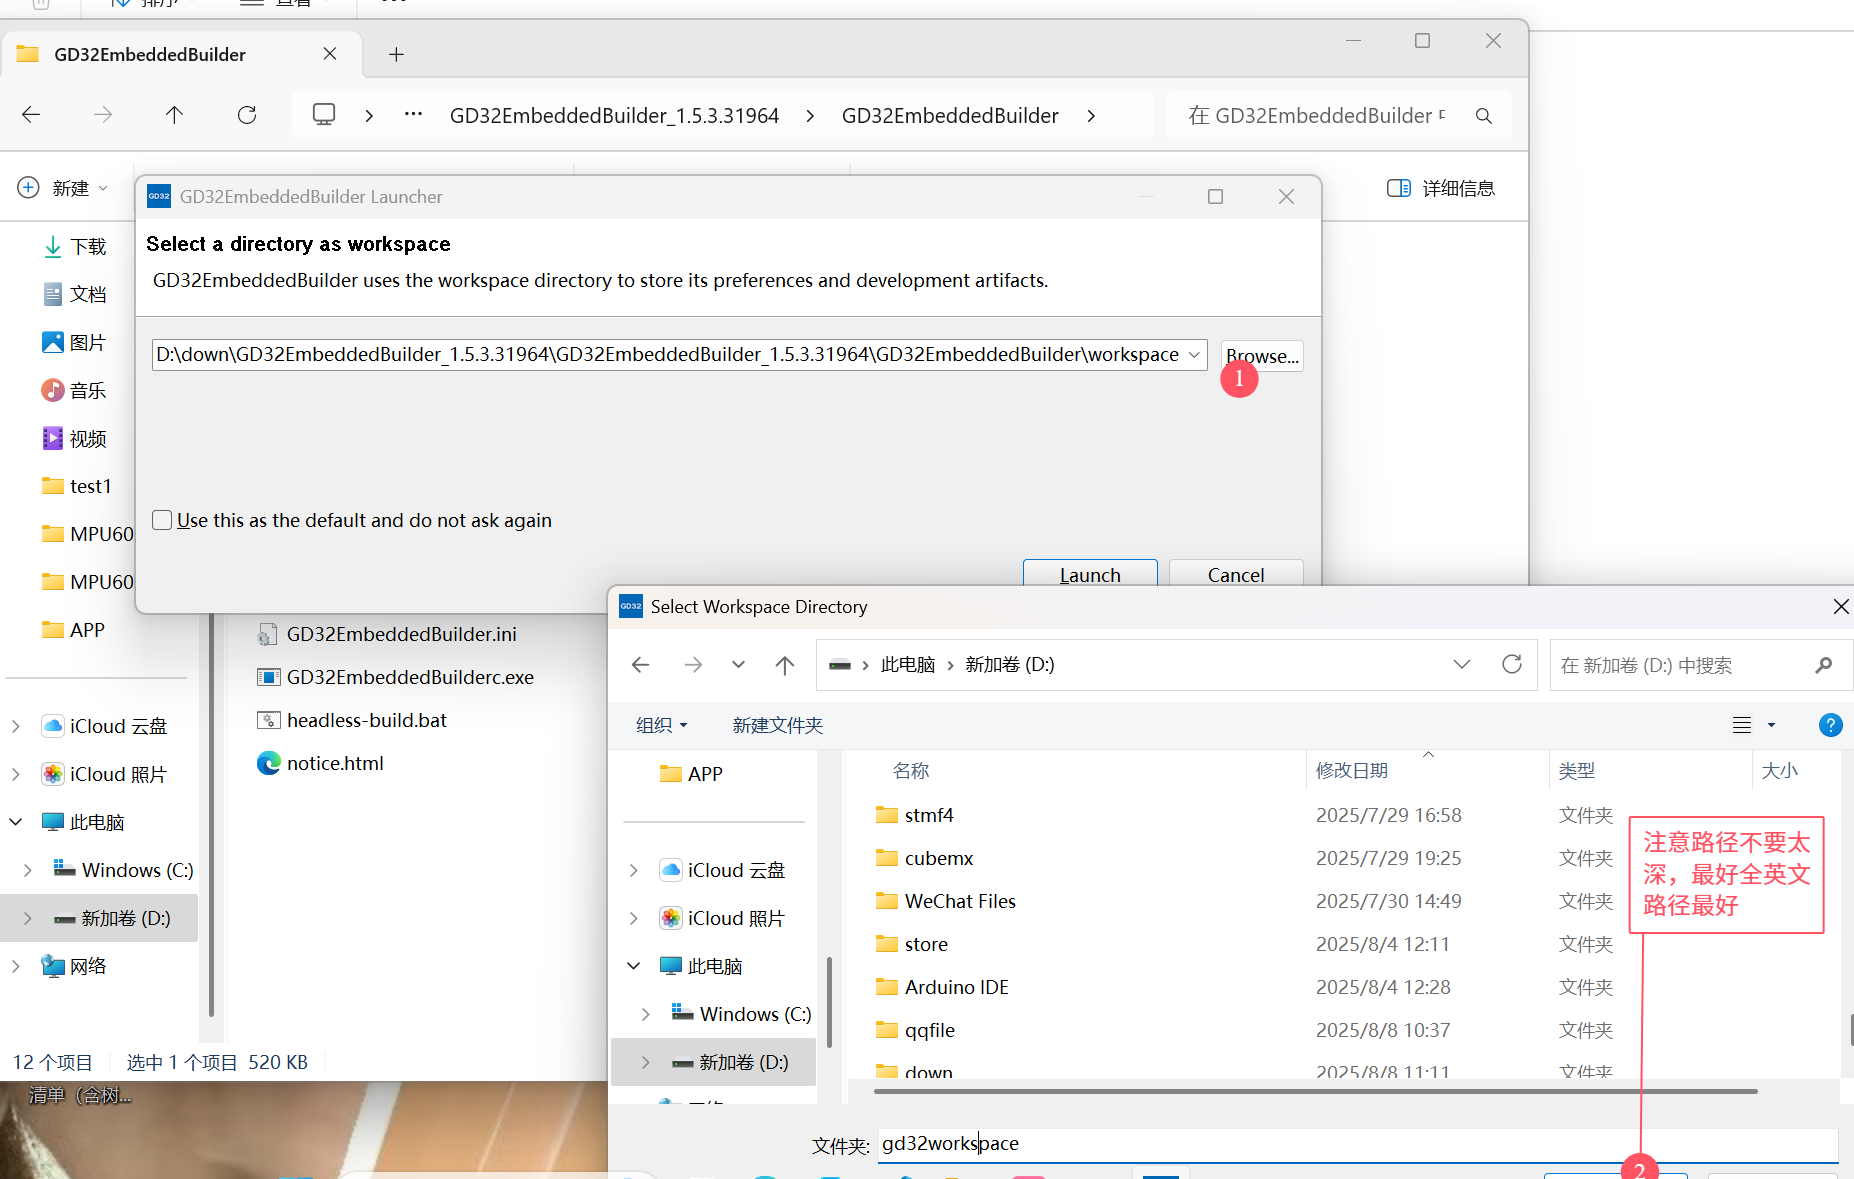Expand Windows (C:) in workspace dialog tree
Image resolution: width=1854 pixels, height=1179 pixels.
point(646,1014)
